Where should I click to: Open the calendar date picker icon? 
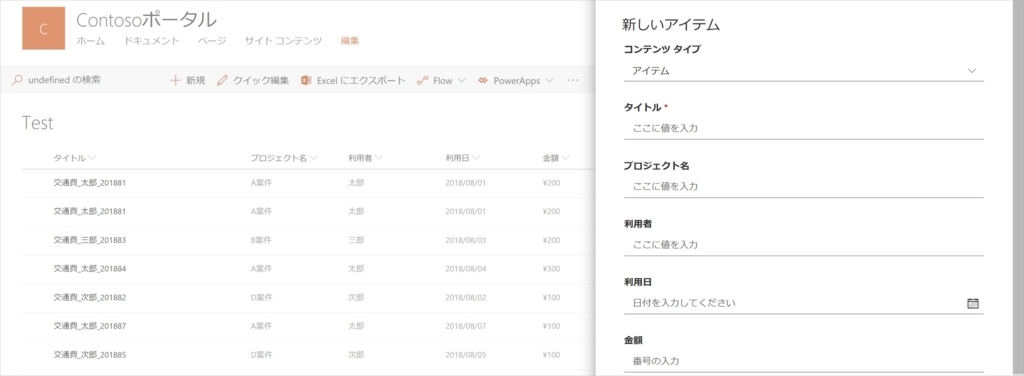[972, 303]
